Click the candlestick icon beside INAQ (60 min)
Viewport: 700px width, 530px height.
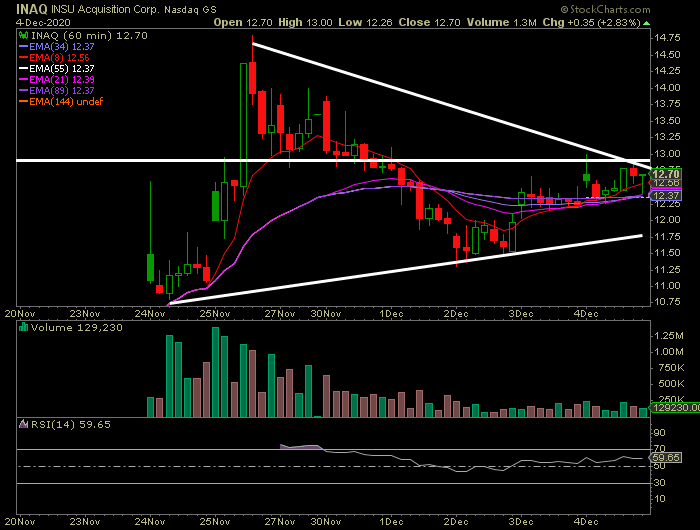coord(23,36)
